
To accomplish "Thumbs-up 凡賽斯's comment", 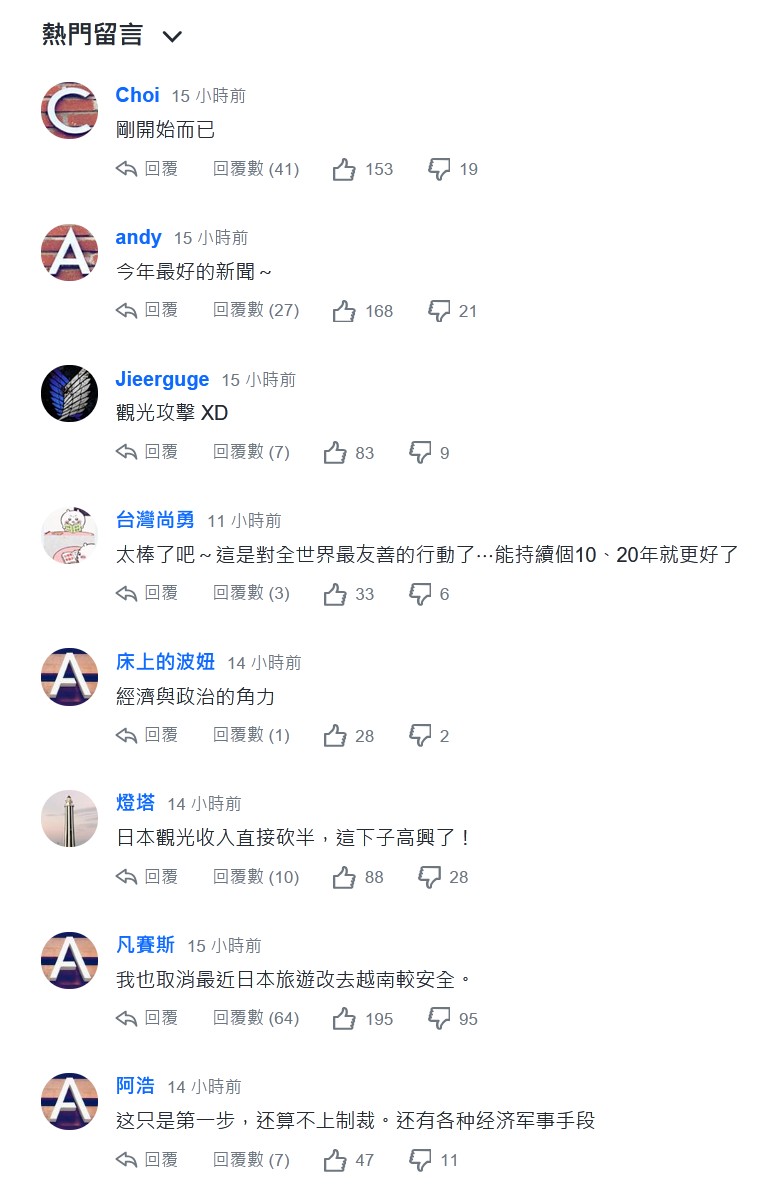I will tap(344, 1019).
